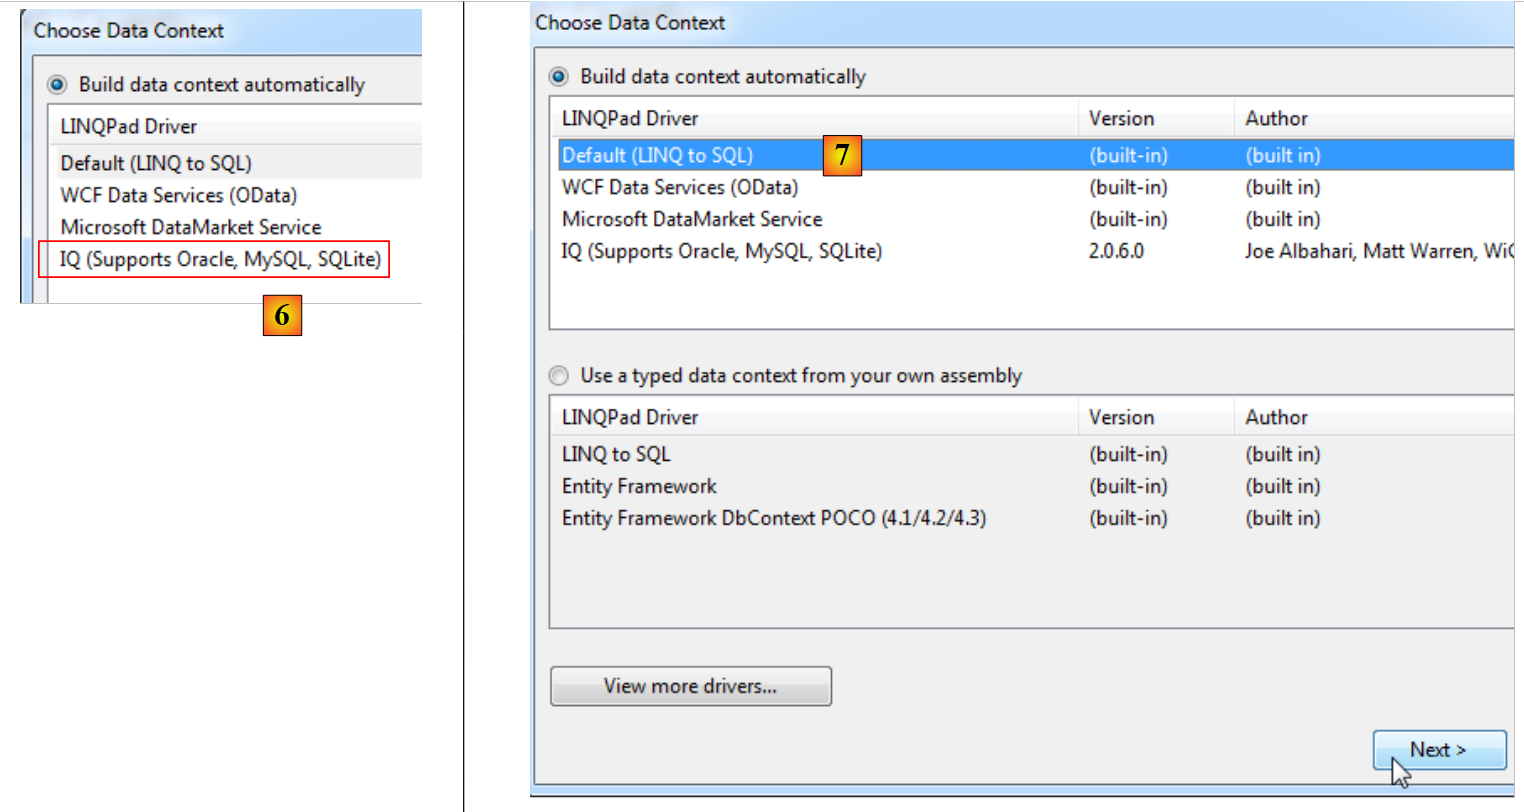
Task: Pick the LINQ to SQL typed driver
Action: click(616, 455)
